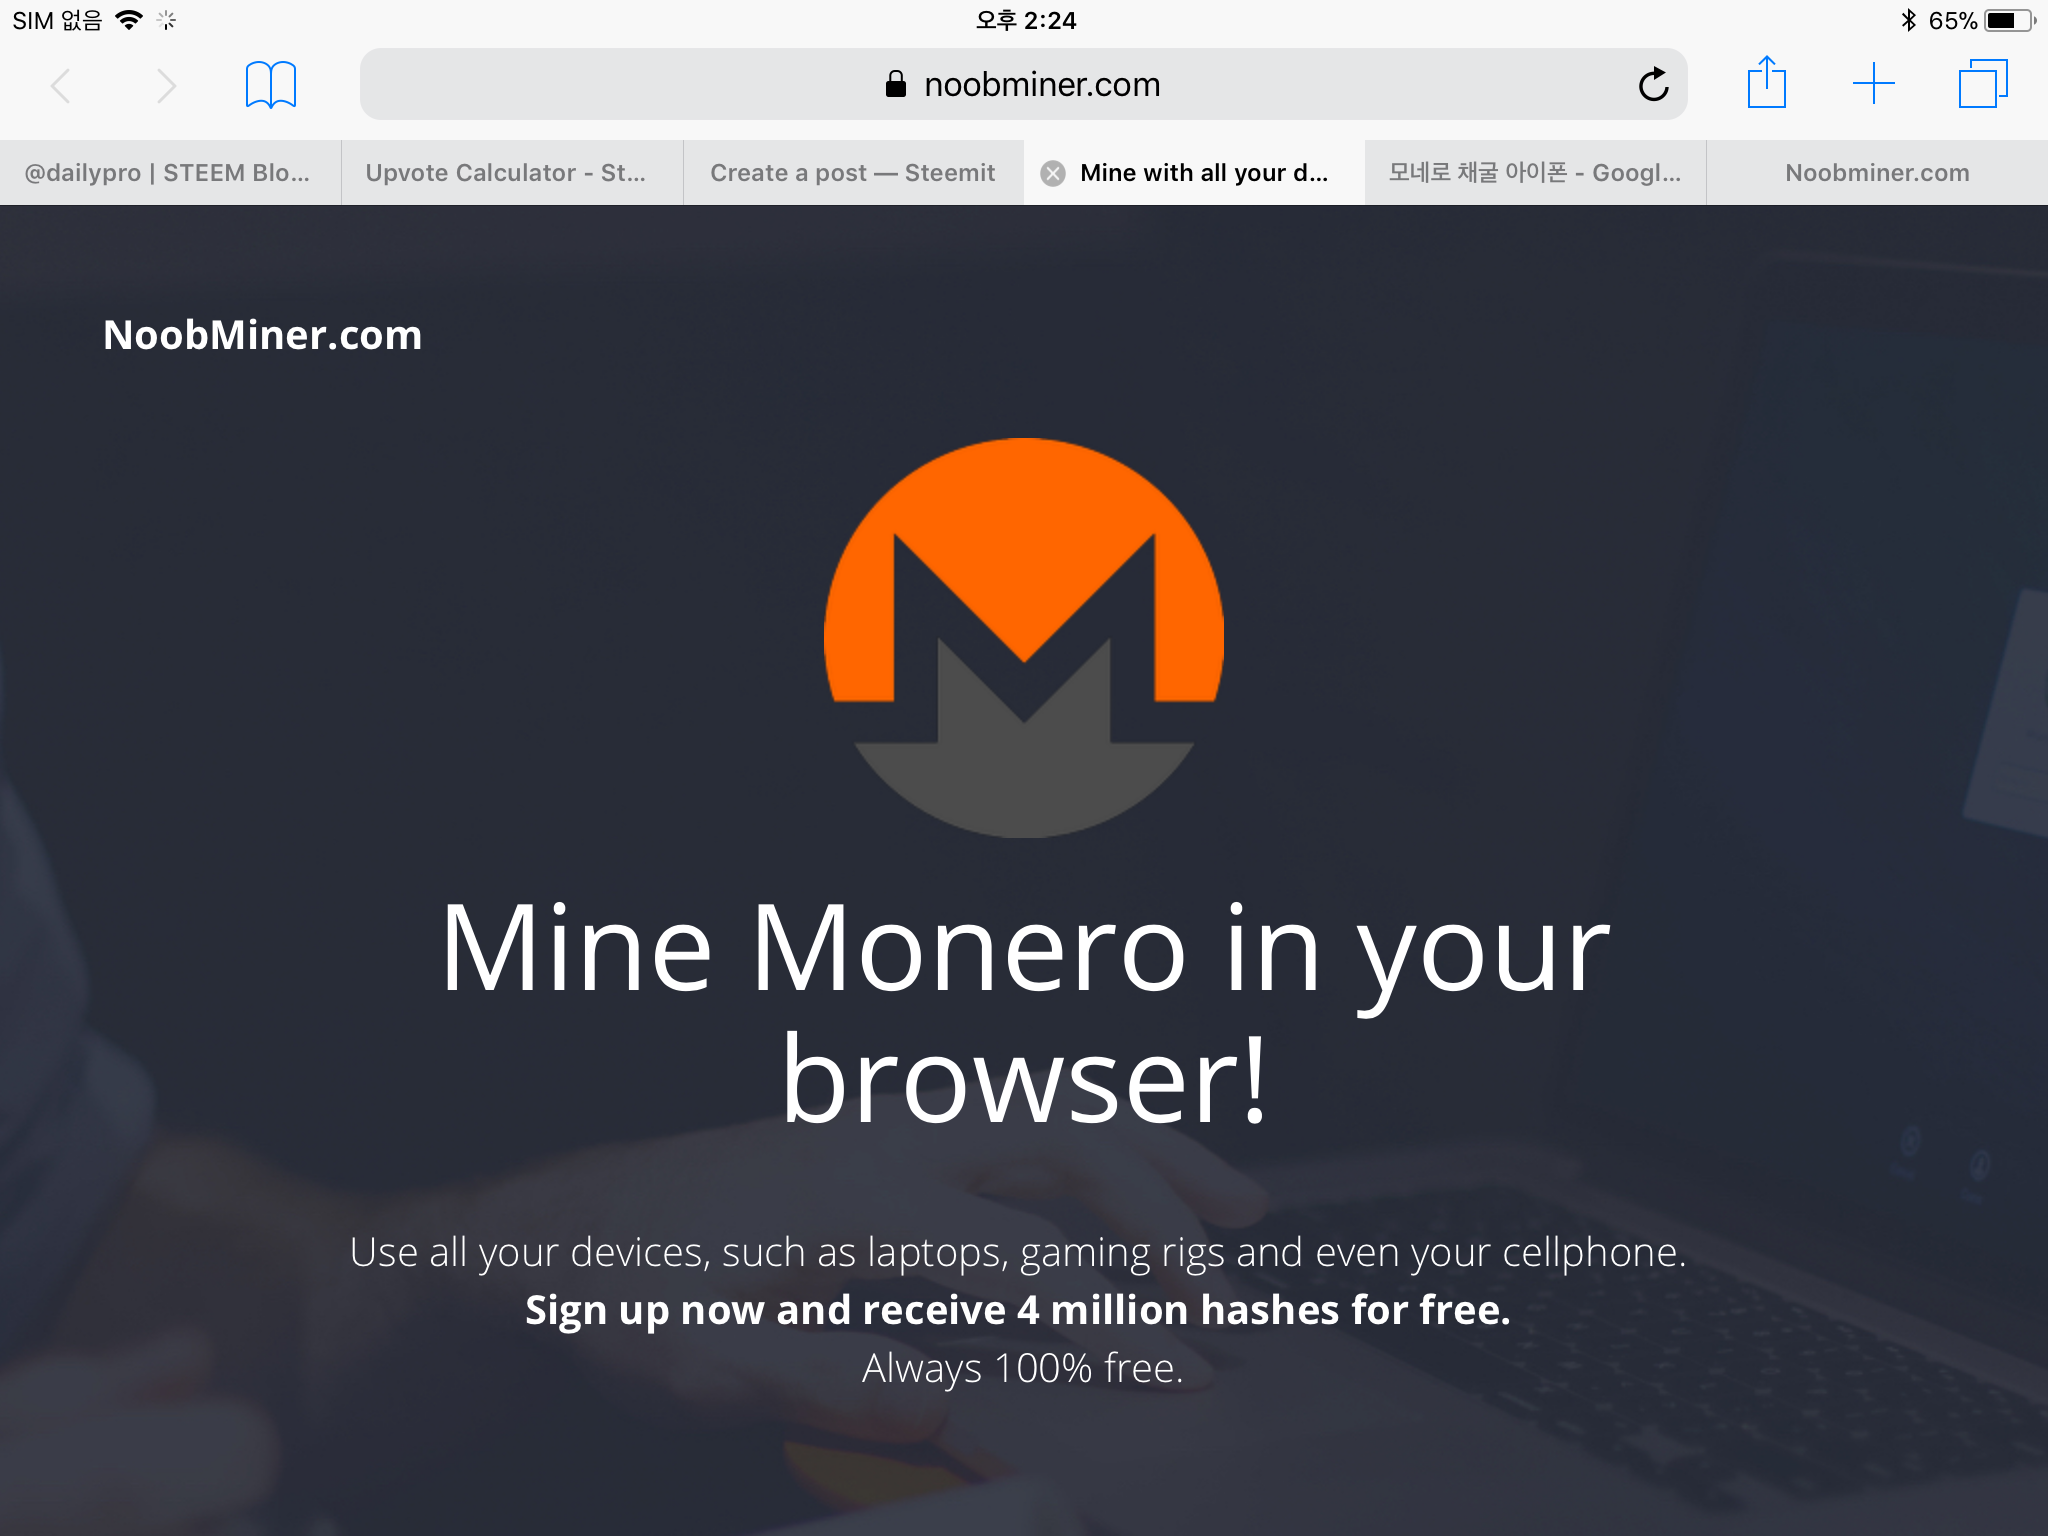Click the 'Mine Monero in your browser!' heading
2048x1536 pixels.
point(1024,1012)
